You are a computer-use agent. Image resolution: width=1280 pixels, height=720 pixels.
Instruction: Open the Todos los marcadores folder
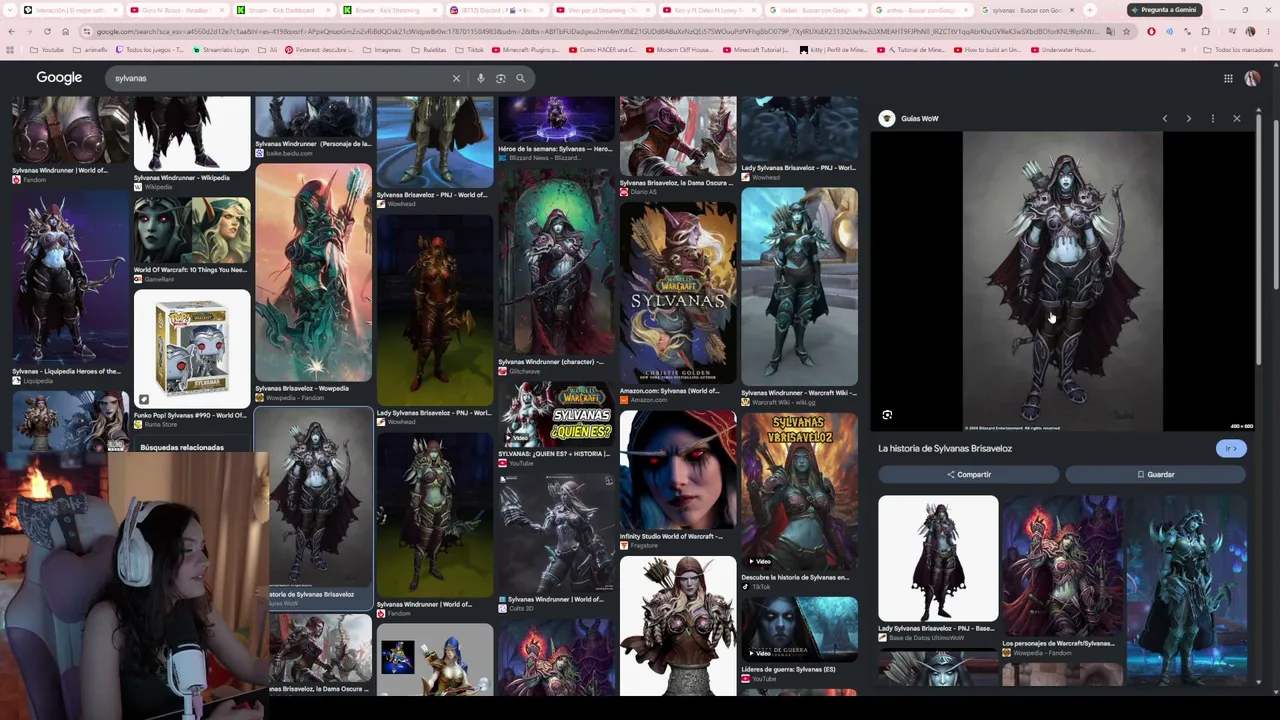pos(1238,50)
